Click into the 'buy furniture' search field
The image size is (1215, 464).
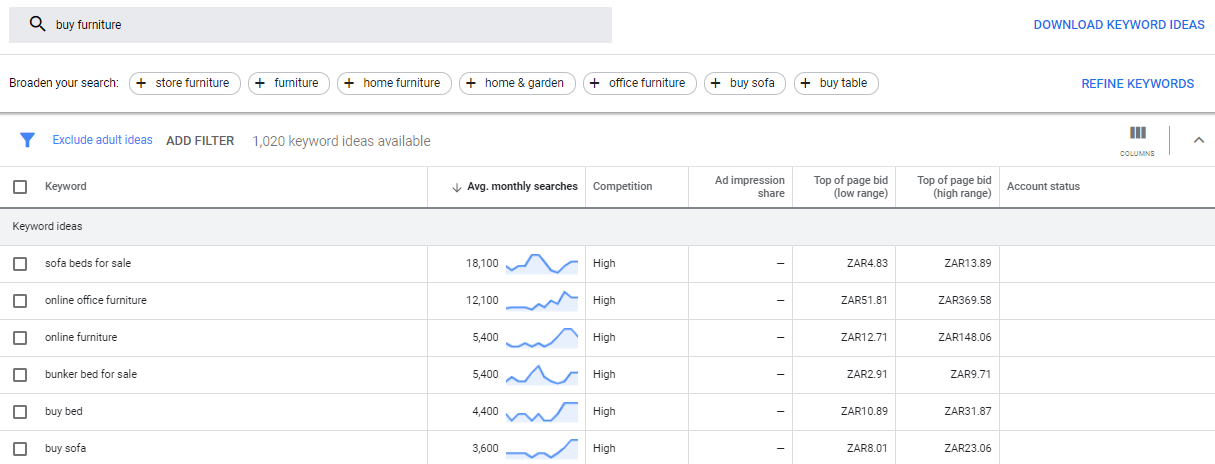(x=320, y=25)
